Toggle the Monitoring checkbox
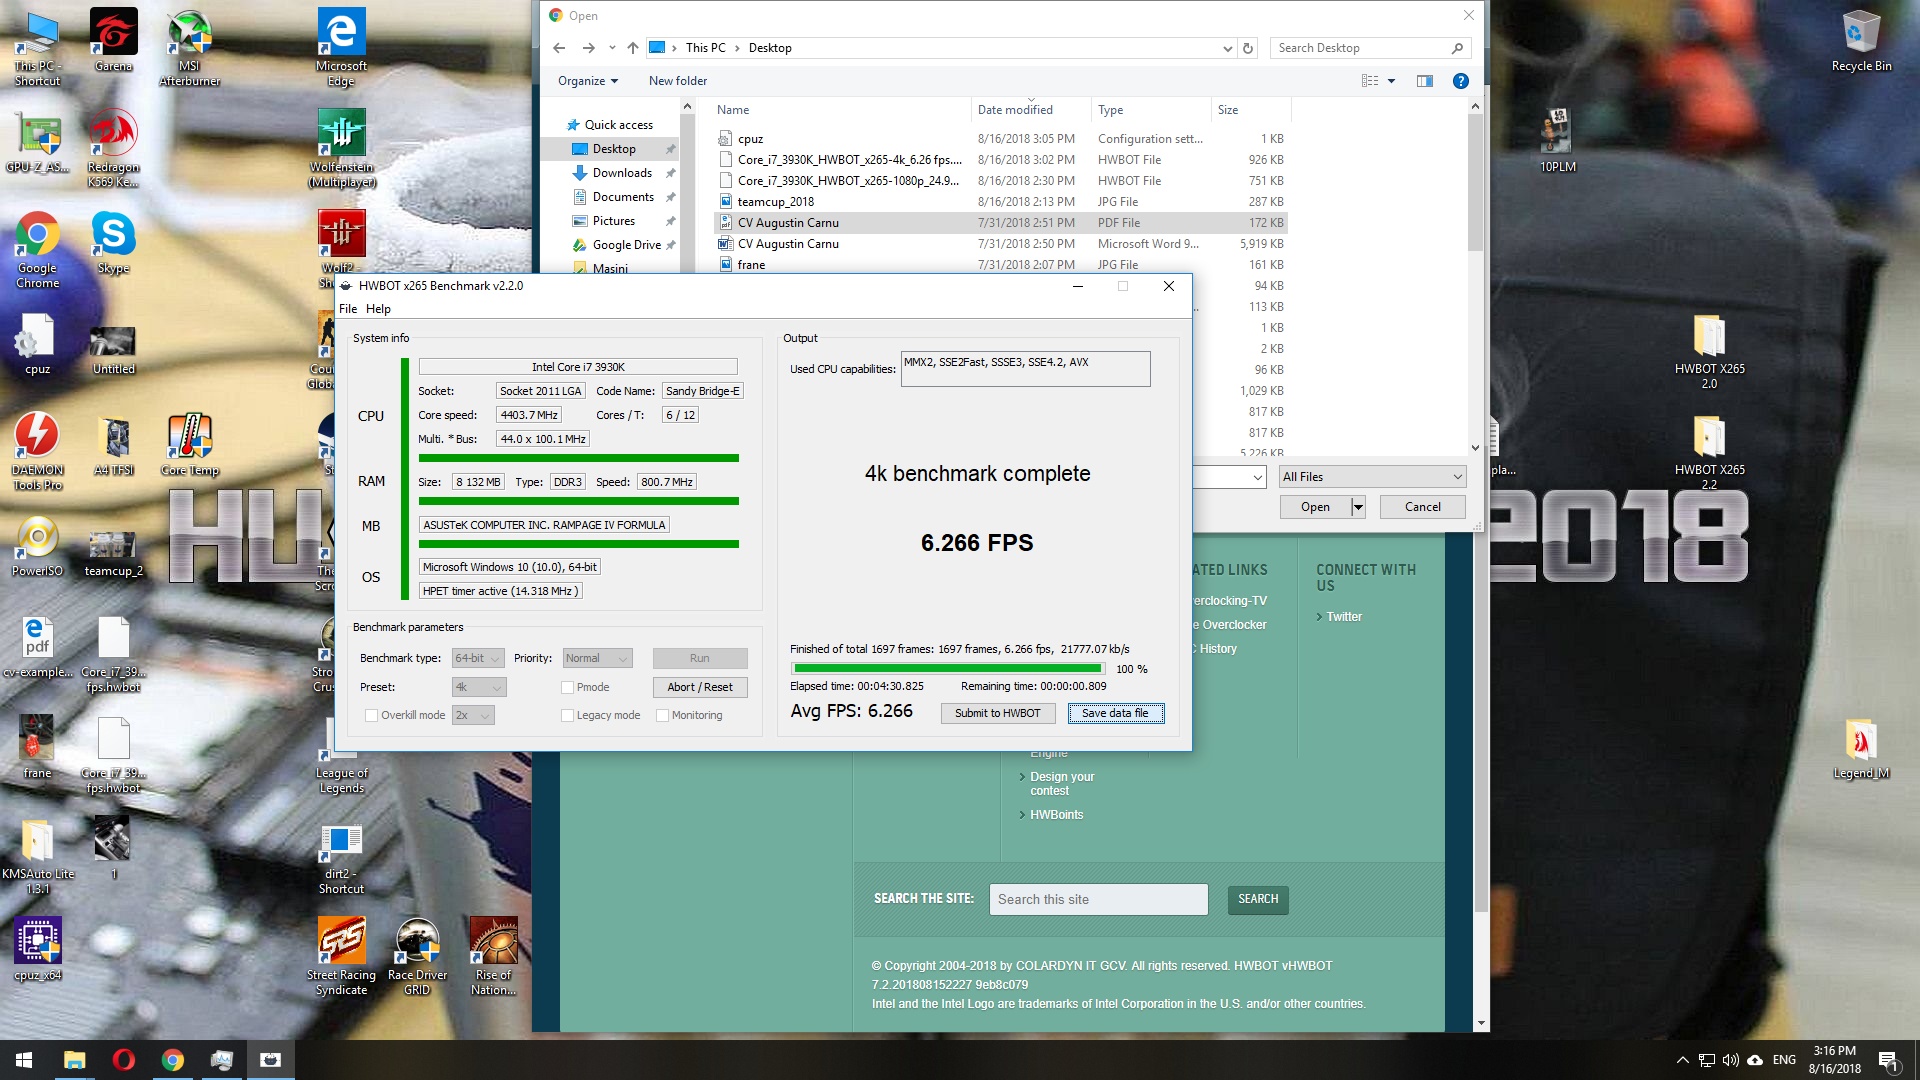1920x1080 pixels. click(x=662, y=715)
